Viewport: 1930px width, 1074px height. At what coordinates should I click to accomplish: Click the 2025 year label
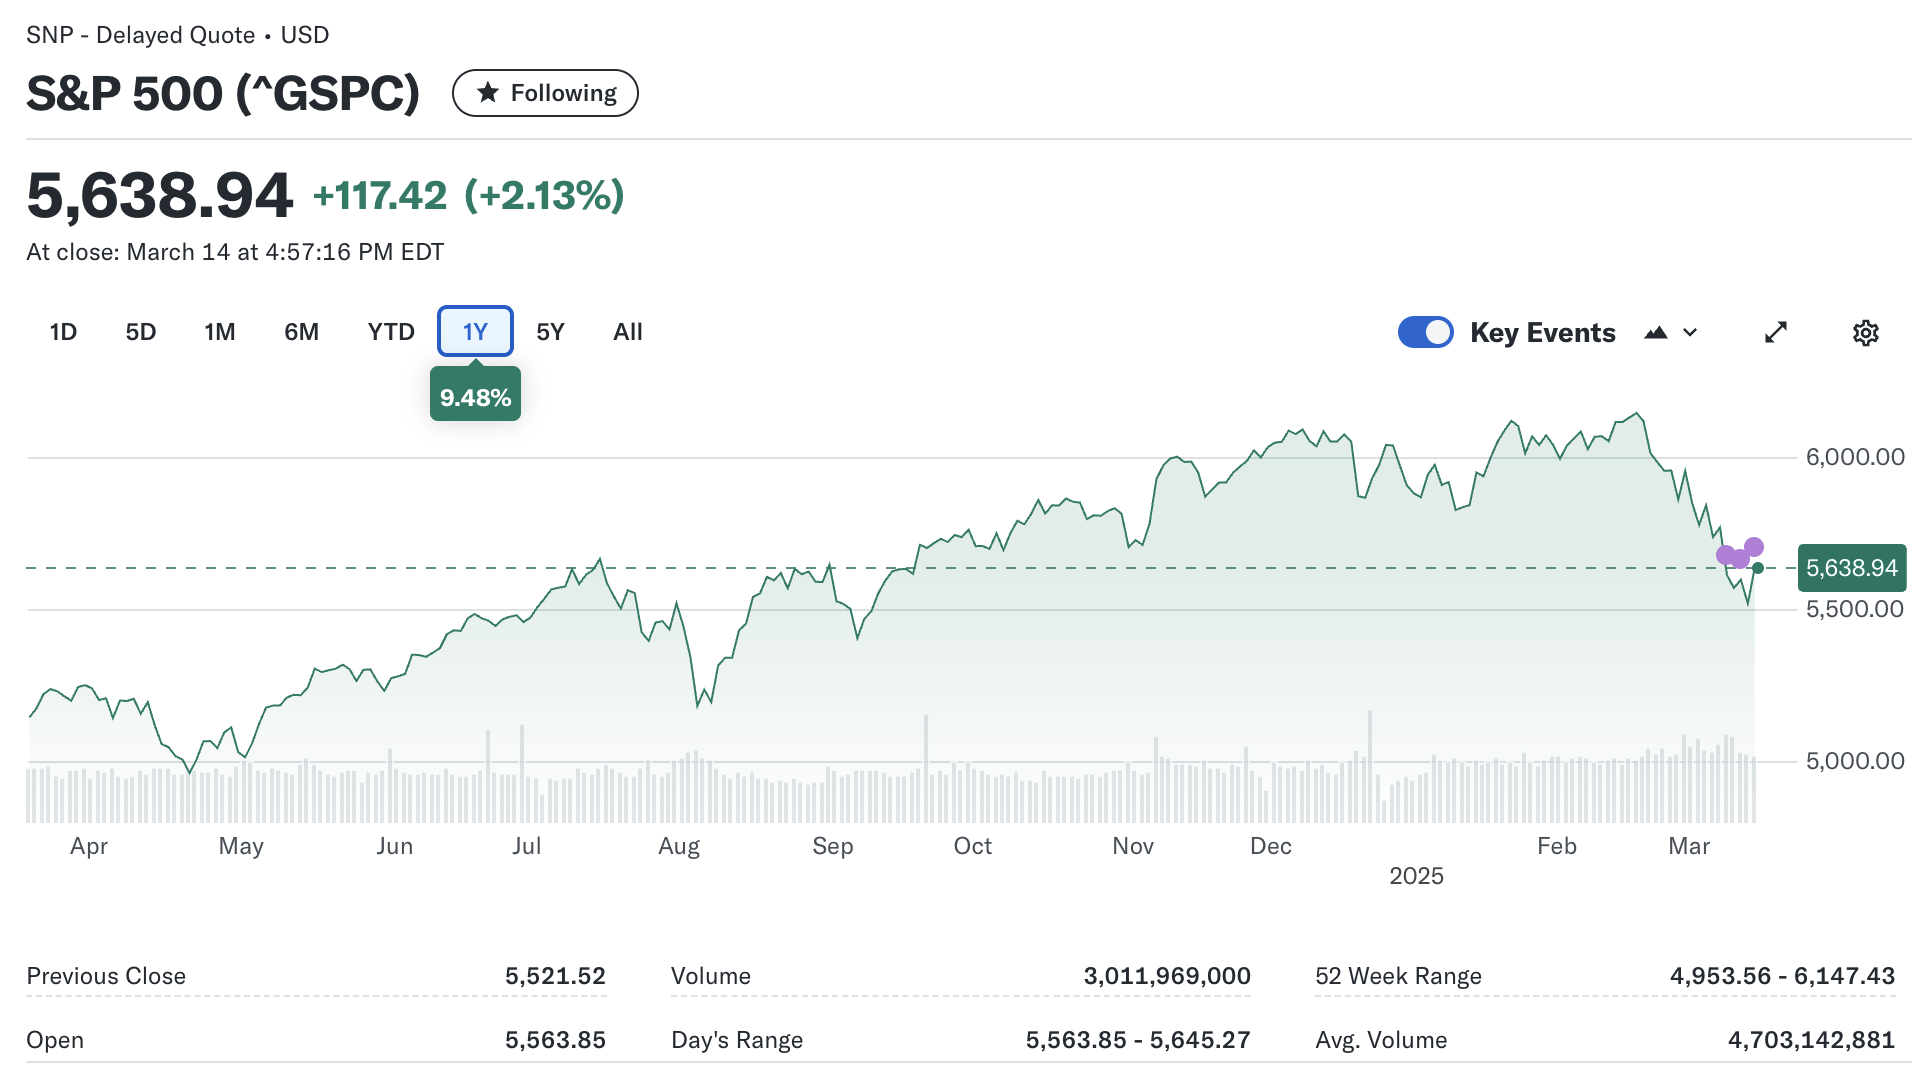[x=1416, y=876]
